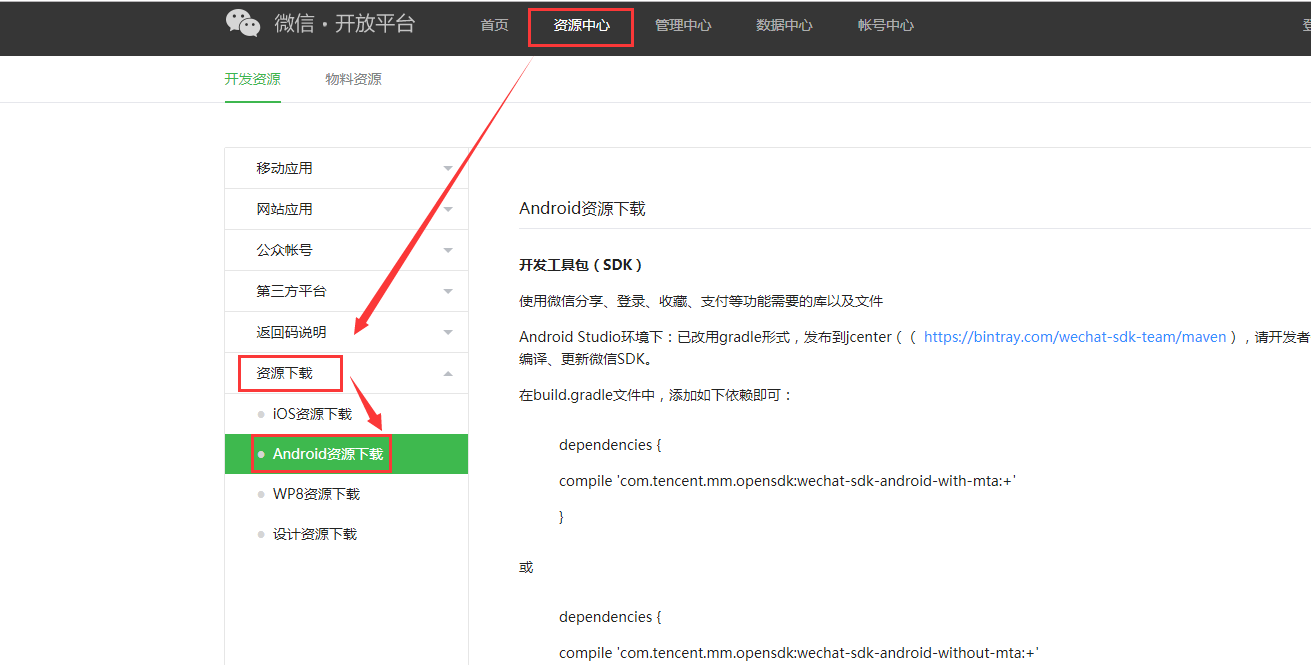Screen dimensions: 1311x665
Task: Expand the 公众帐号 section arrow
Action: click(448, 251)
